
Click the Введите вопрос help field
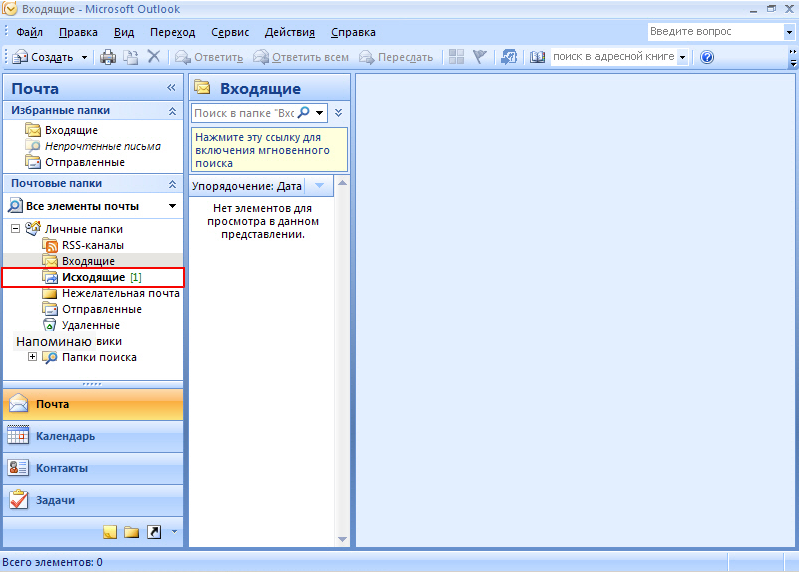(716, 32)
